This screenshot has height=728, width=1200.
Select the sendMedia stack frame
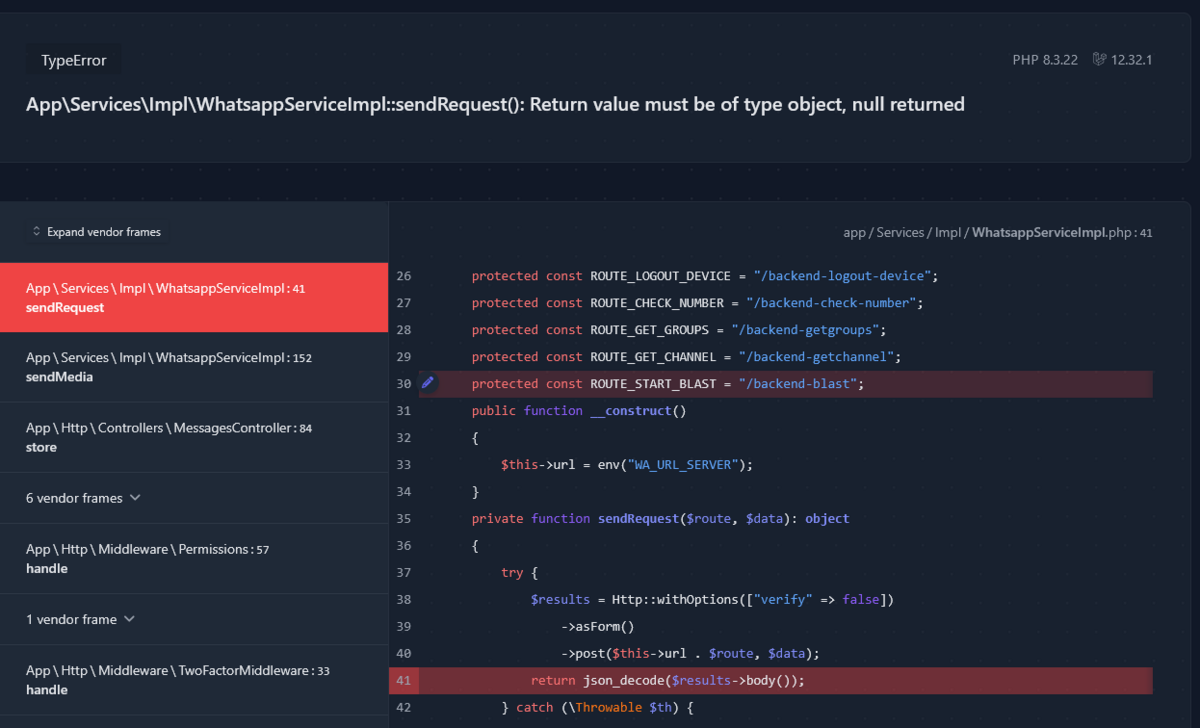click(x=194, y=367)
